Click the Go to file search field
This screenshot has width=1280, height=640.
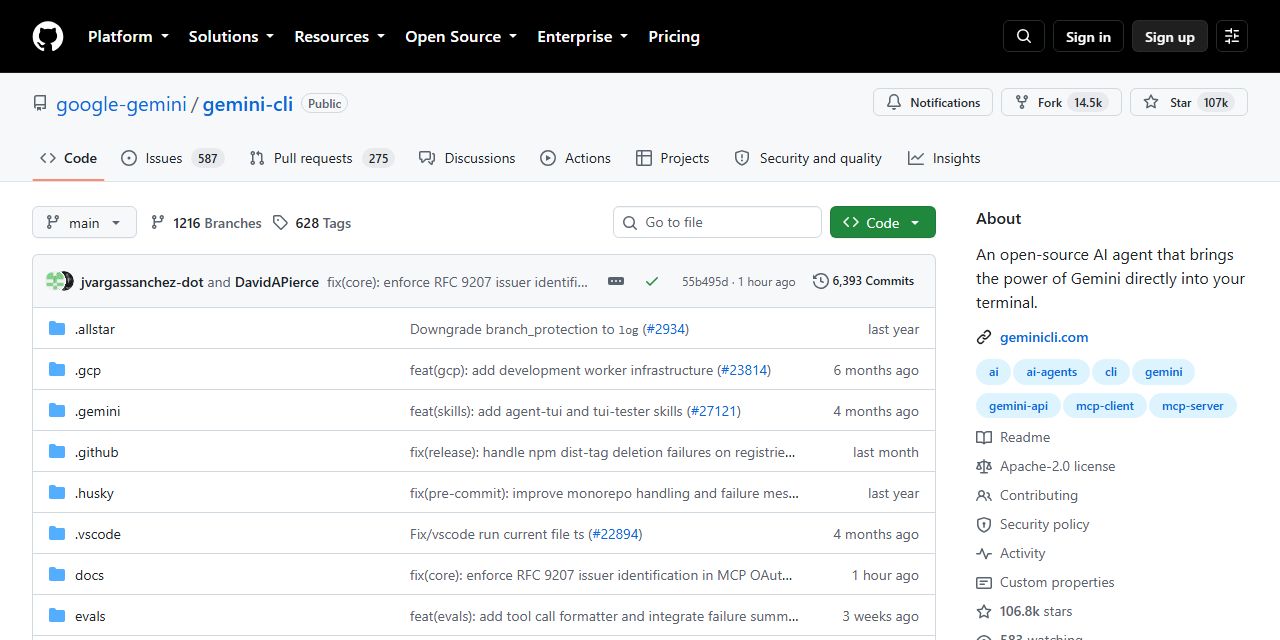717,222
